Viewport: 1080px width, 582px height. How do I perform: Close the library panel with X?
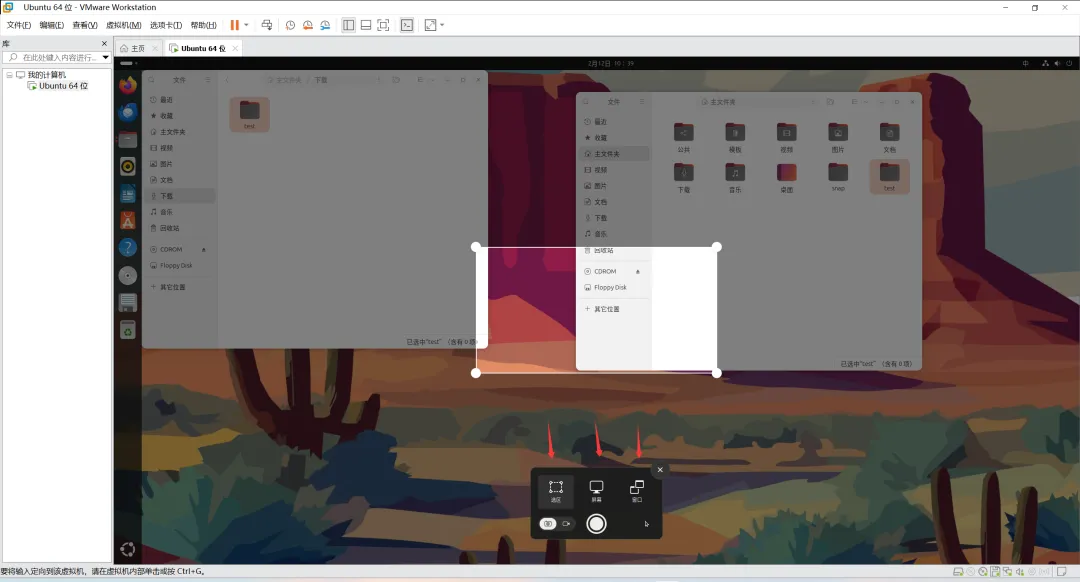(104, 43)
